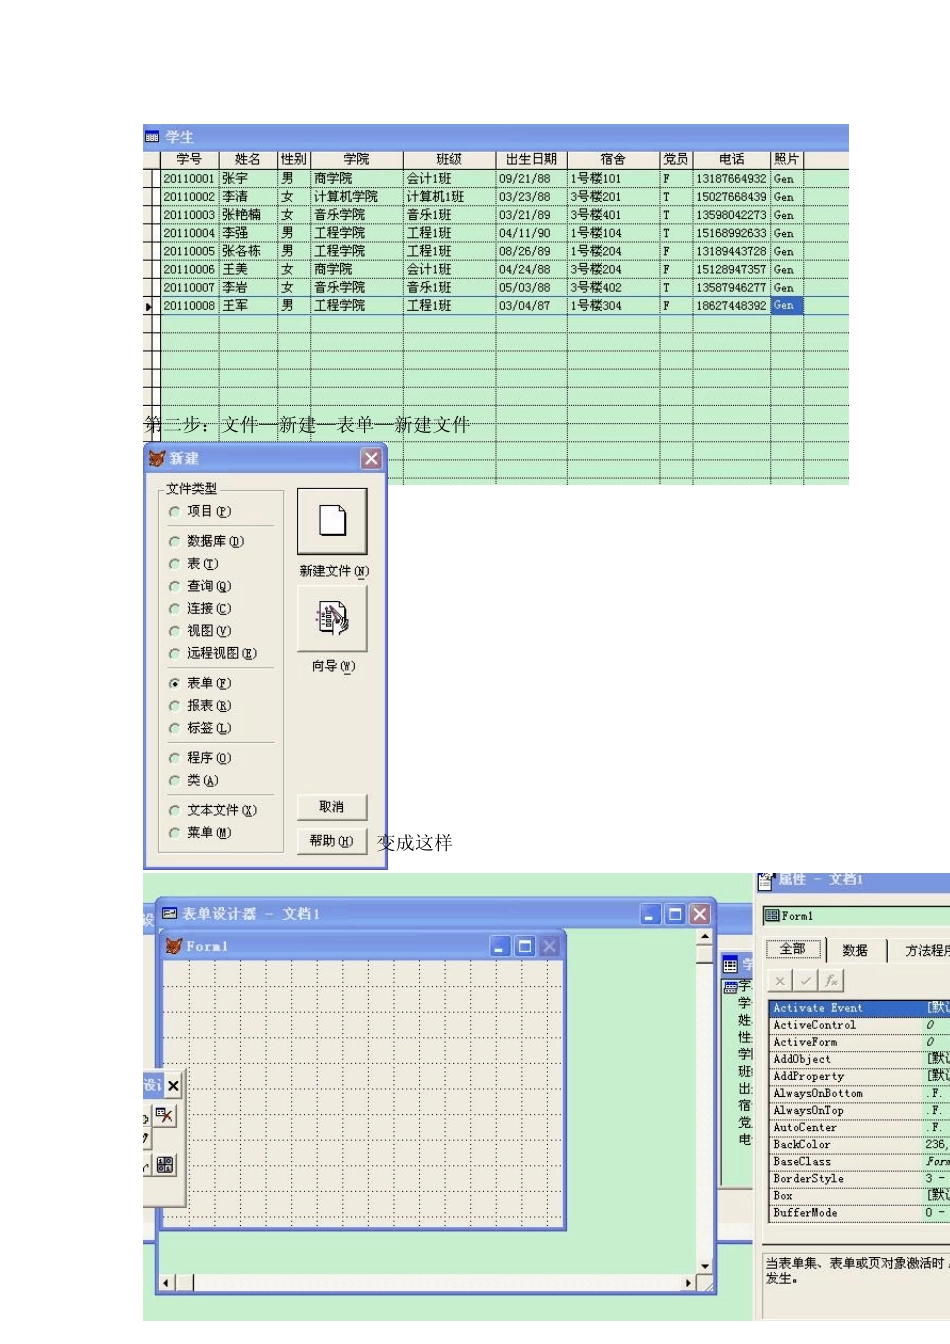This screenshot has width=950, height=1344.
Task: Click highlighted Gen cell in row 20110008
Action: 787,306
